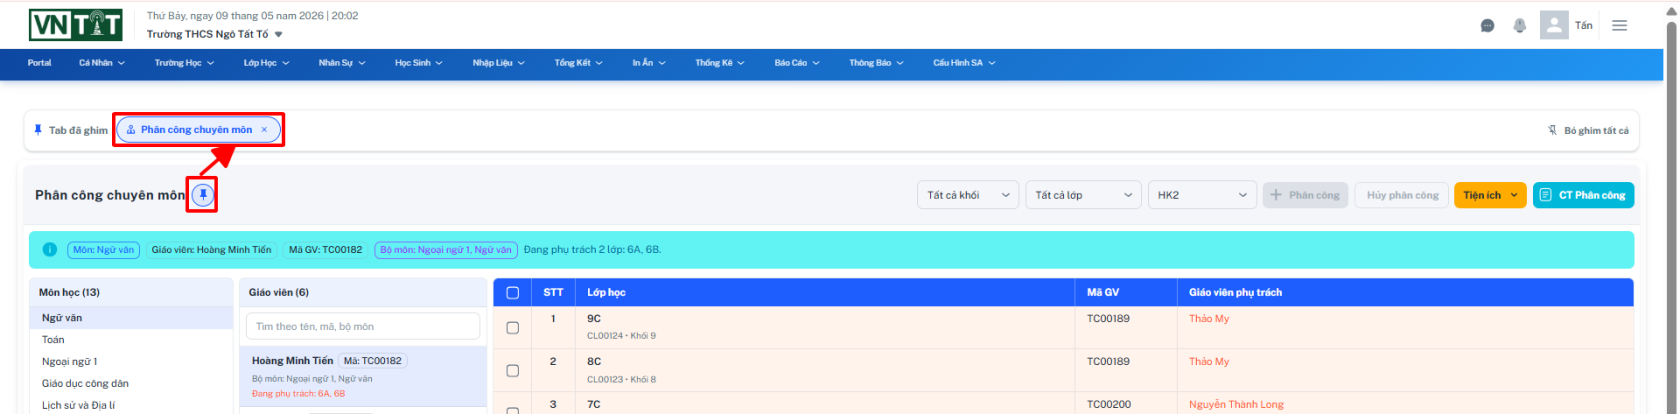The height and width of the screenshot is (414, 1680).
Task: Expand the In Ấn menu
Action: point(649,63)
